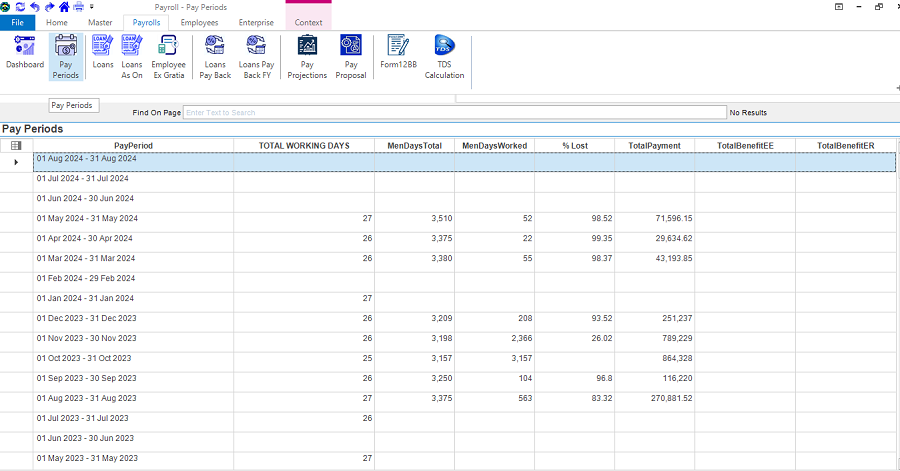Screen dimensions: 900x471
Task: Open Loans Pay Back FY
Action: (x=256, y=56)
